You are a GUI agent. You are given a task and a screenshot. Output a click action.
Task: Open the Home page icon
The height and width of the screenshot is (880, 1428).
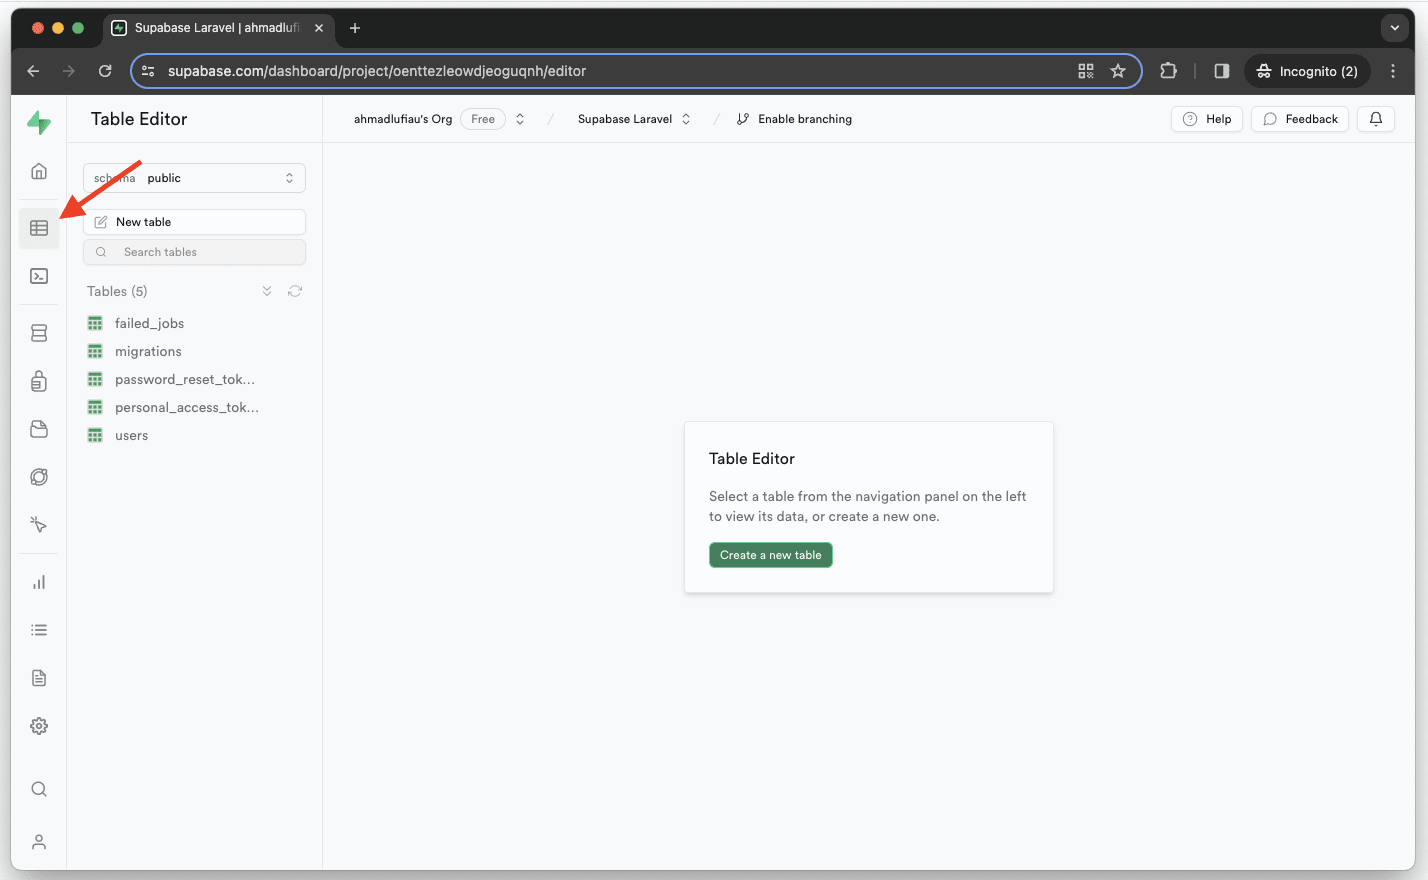(39, 171)
